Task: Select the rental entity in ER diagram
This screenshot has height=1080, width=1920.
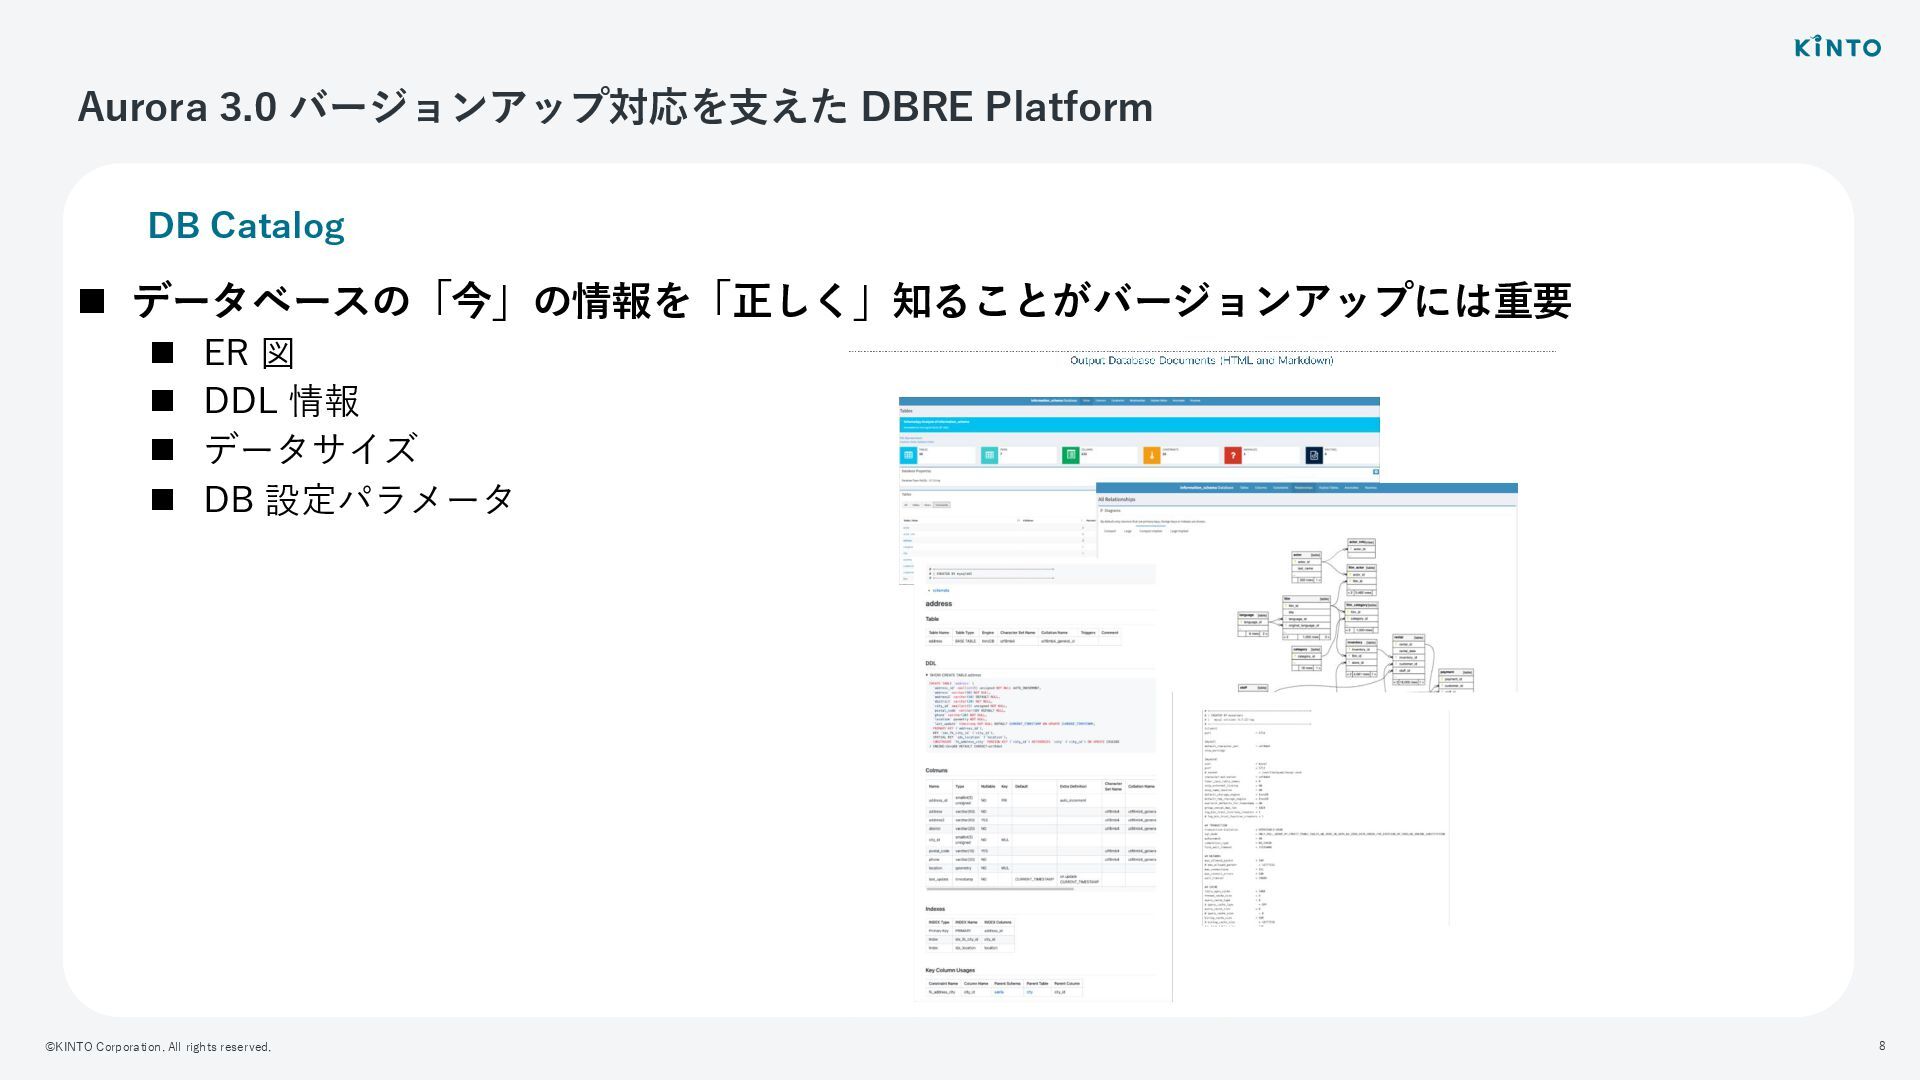Action: click(x=1408, y=659)
